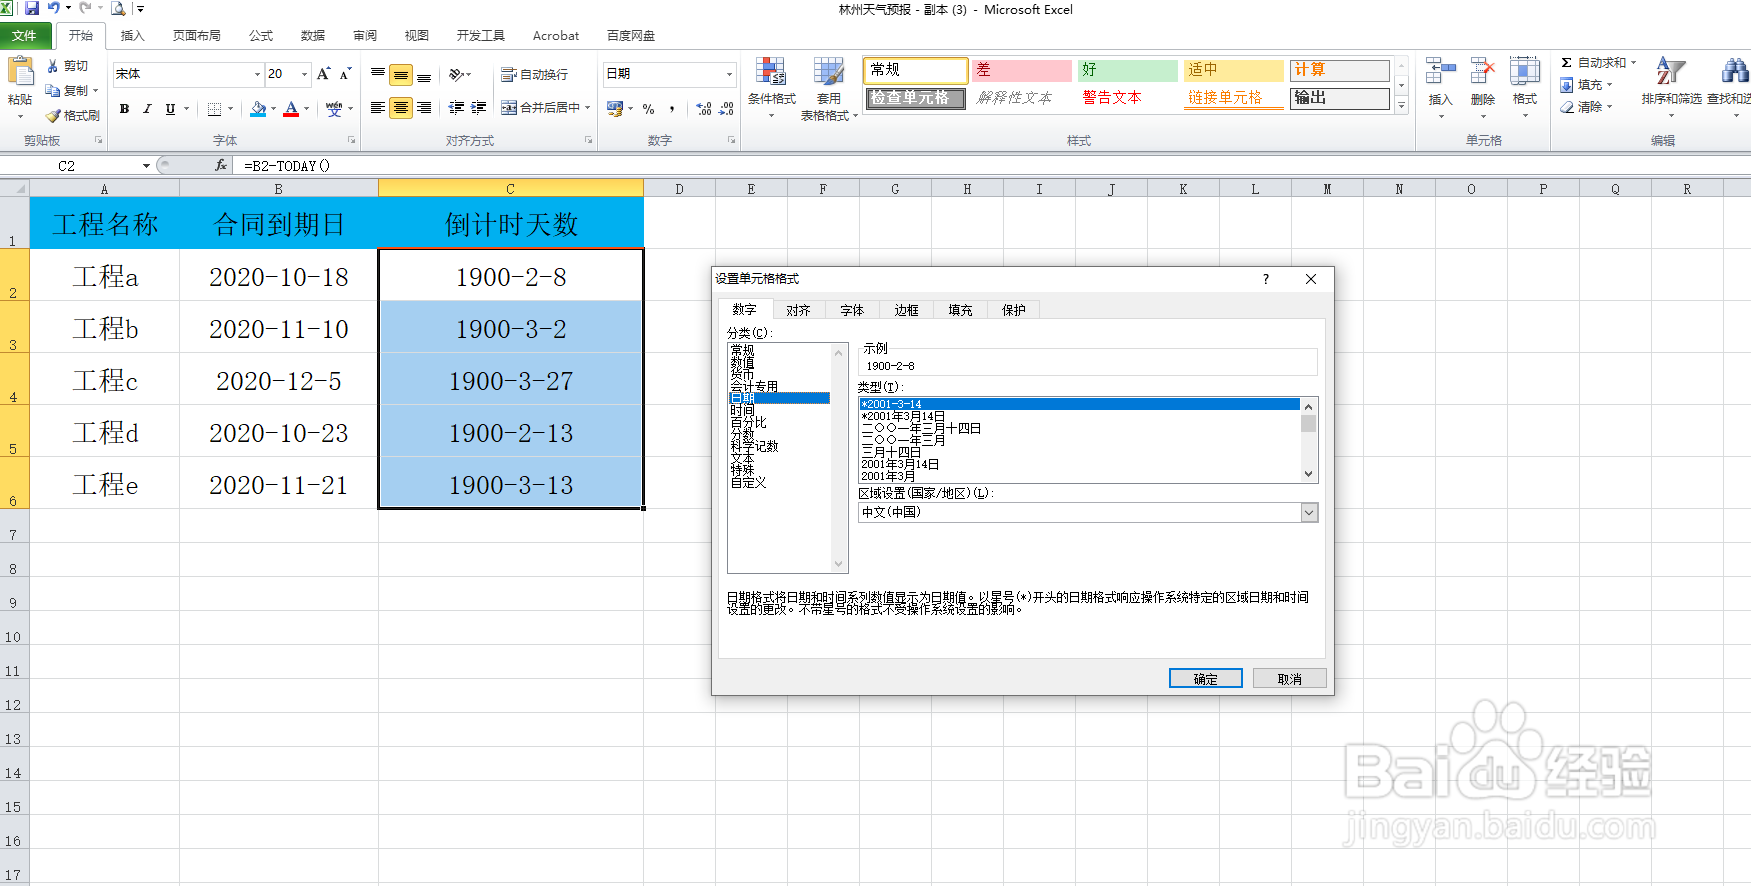Click the Comma Style icon
The width and height of the screenshot is (1751, 886).
pyautogui.click(x=672, y=109)
